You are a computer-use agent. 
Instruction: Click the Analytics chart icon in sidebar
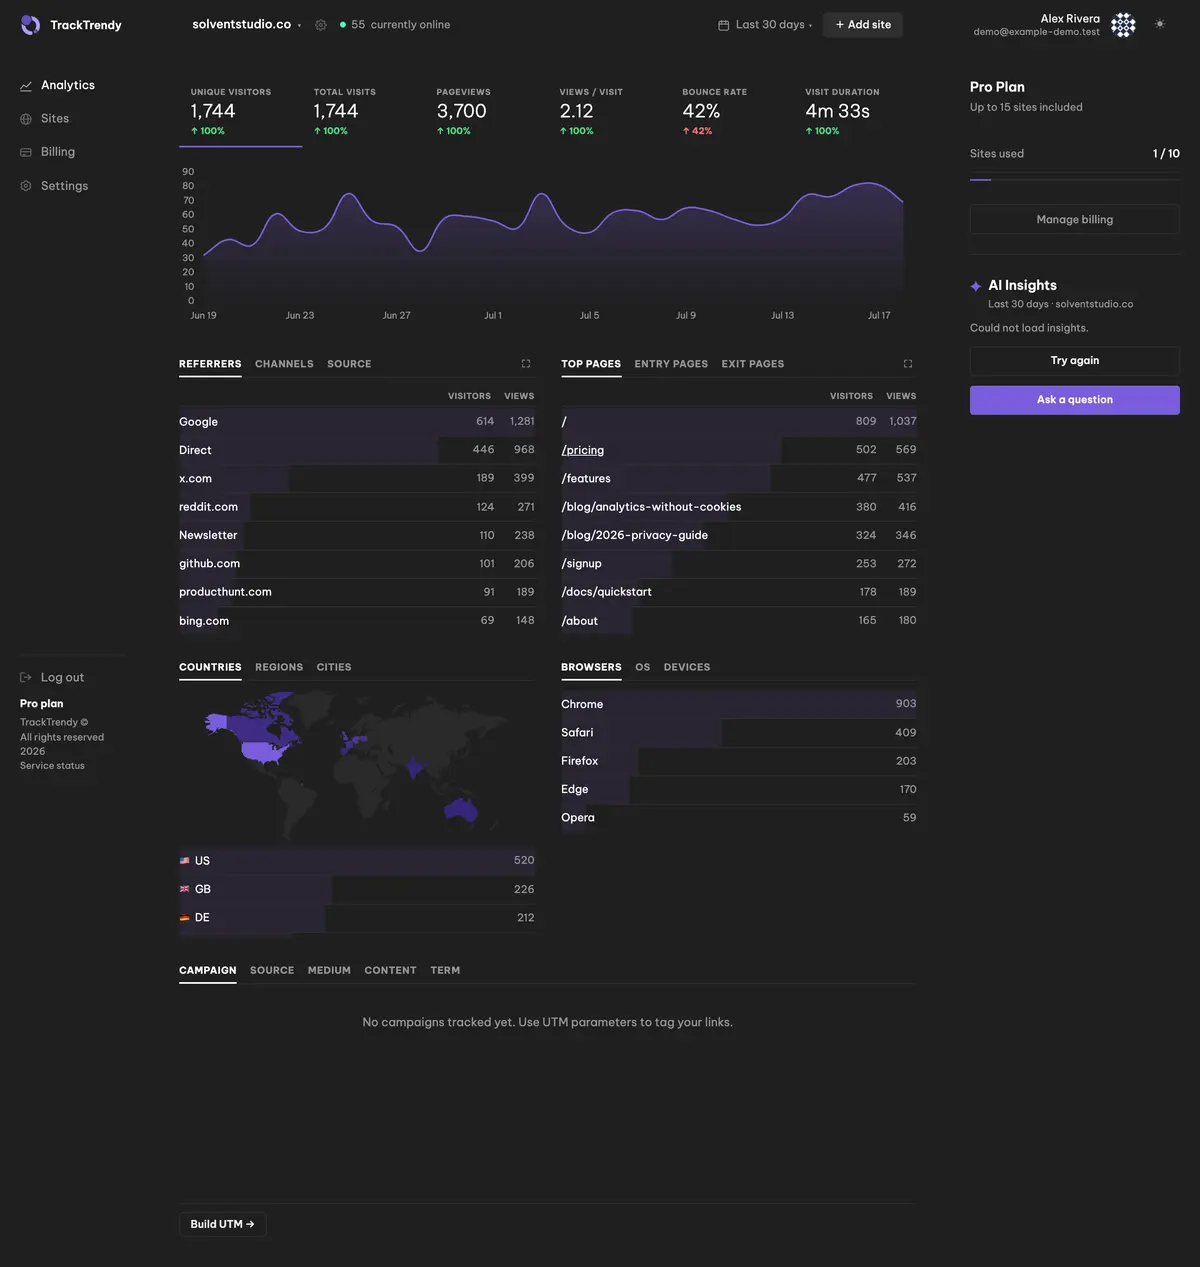click(x=26, y=86)
